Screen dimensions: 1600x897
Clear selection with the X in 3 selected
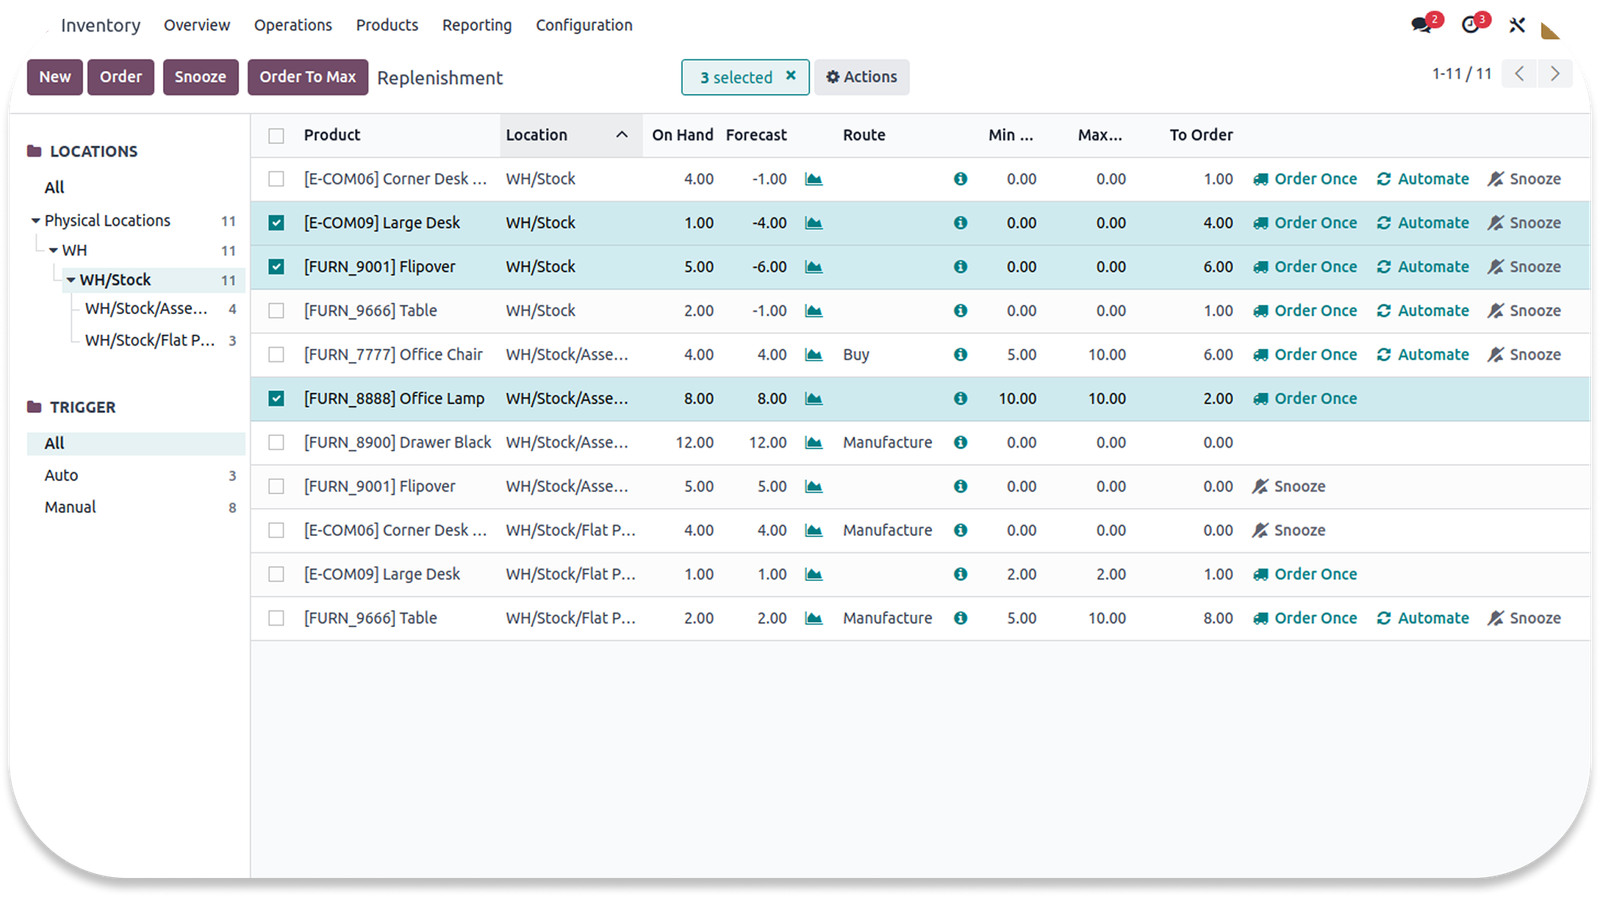click(x=791, y=76)
